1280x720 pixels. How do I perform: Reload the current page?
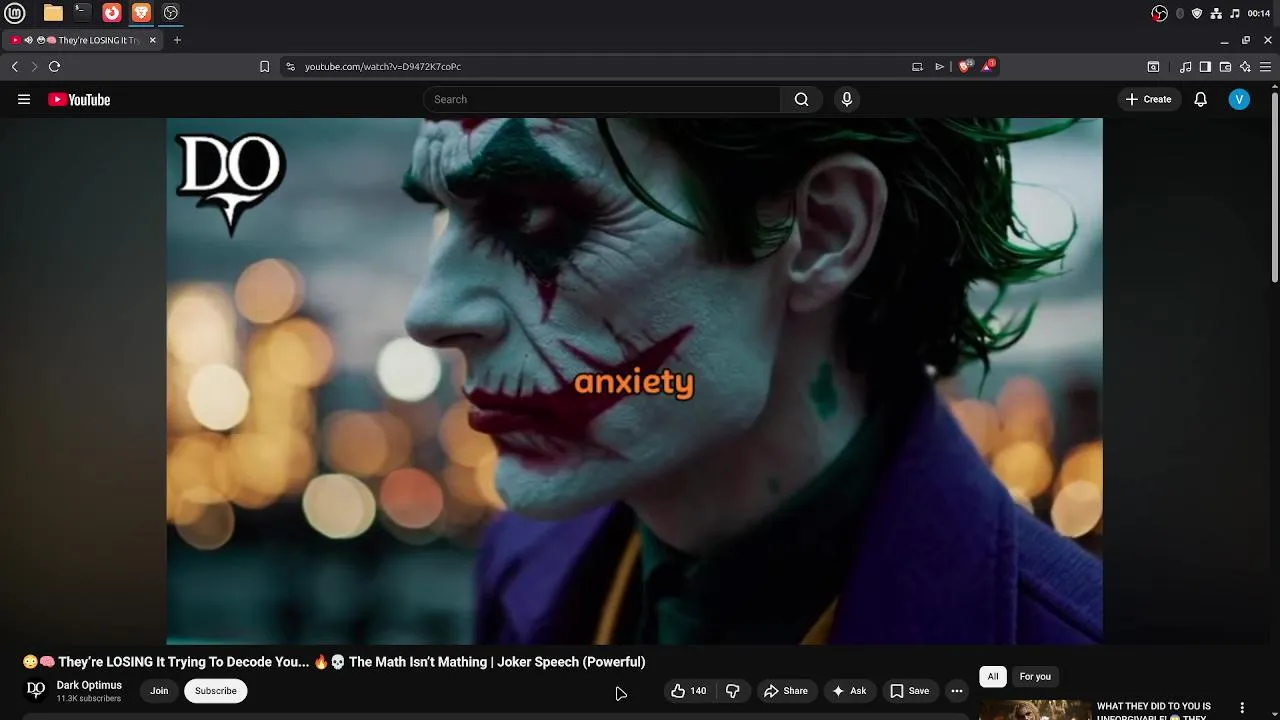click(54, 66)
